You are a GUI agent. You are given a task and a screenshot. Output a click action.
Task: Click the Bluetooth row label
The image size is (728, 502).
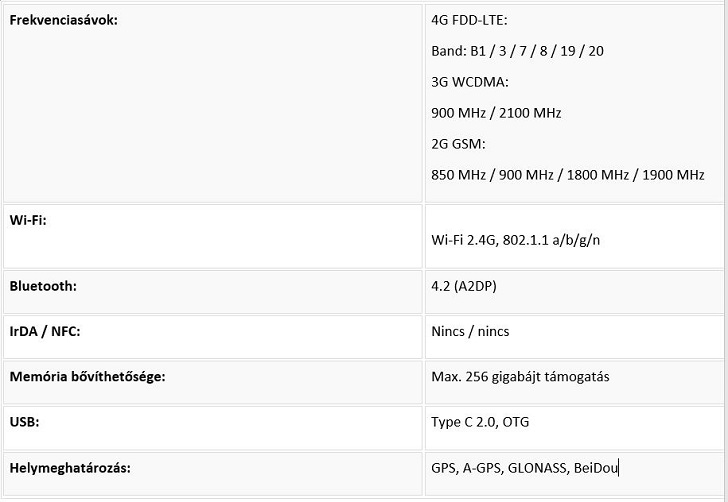pos(43,286)
